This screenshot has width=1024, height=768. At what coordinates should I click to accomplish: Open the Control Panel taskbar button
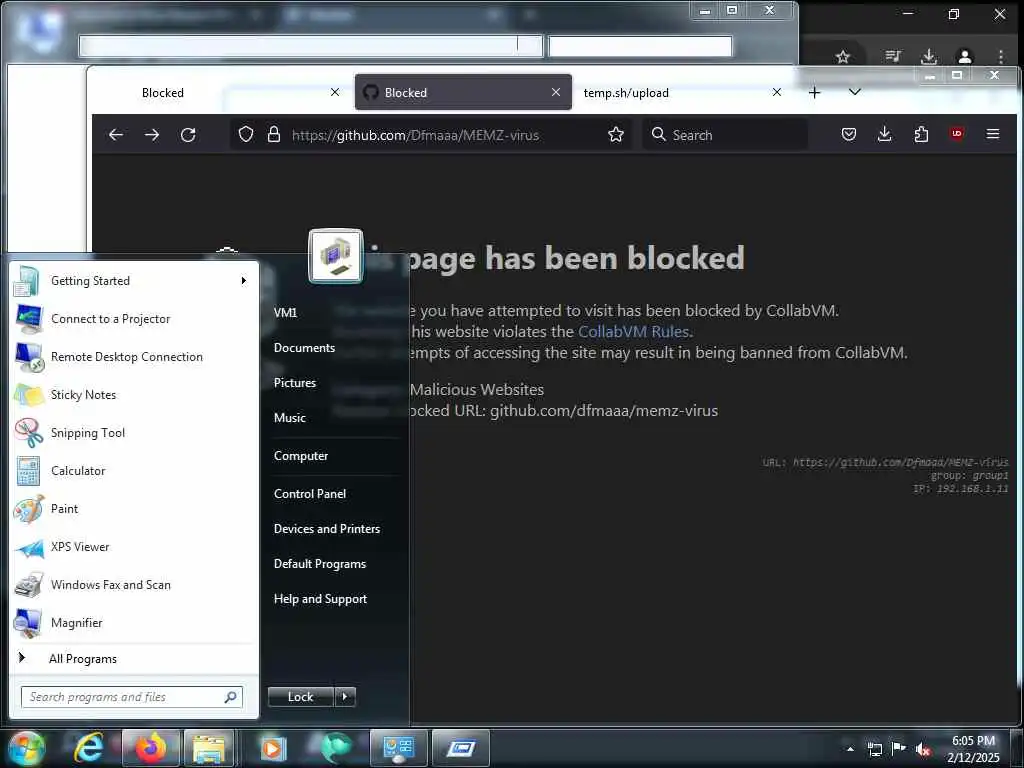[398, 748]
